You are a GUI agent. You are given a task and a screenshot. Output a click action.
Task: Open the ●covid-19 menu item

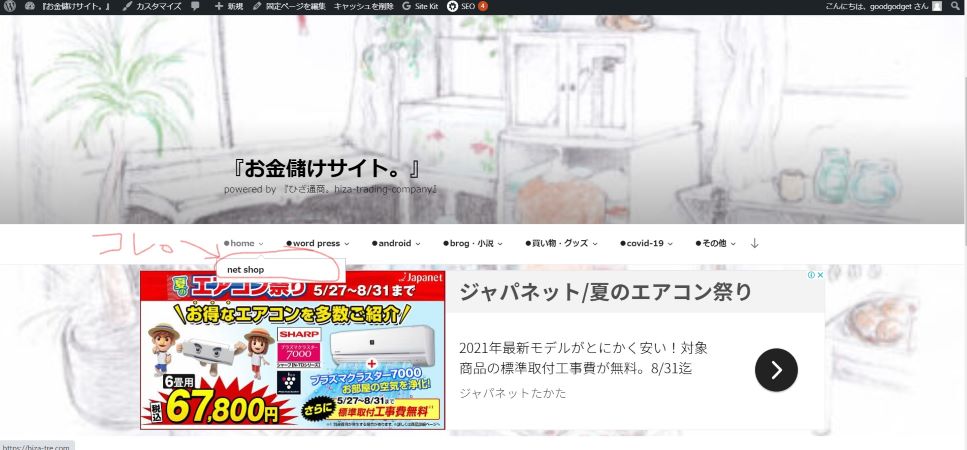click(x=642, y=243)
